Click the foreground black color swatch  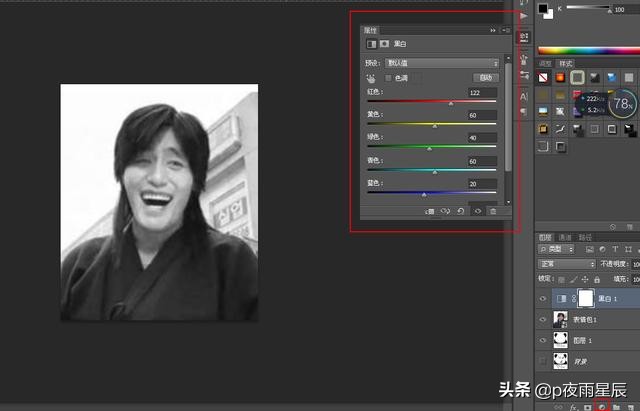[x=544, y=8]
